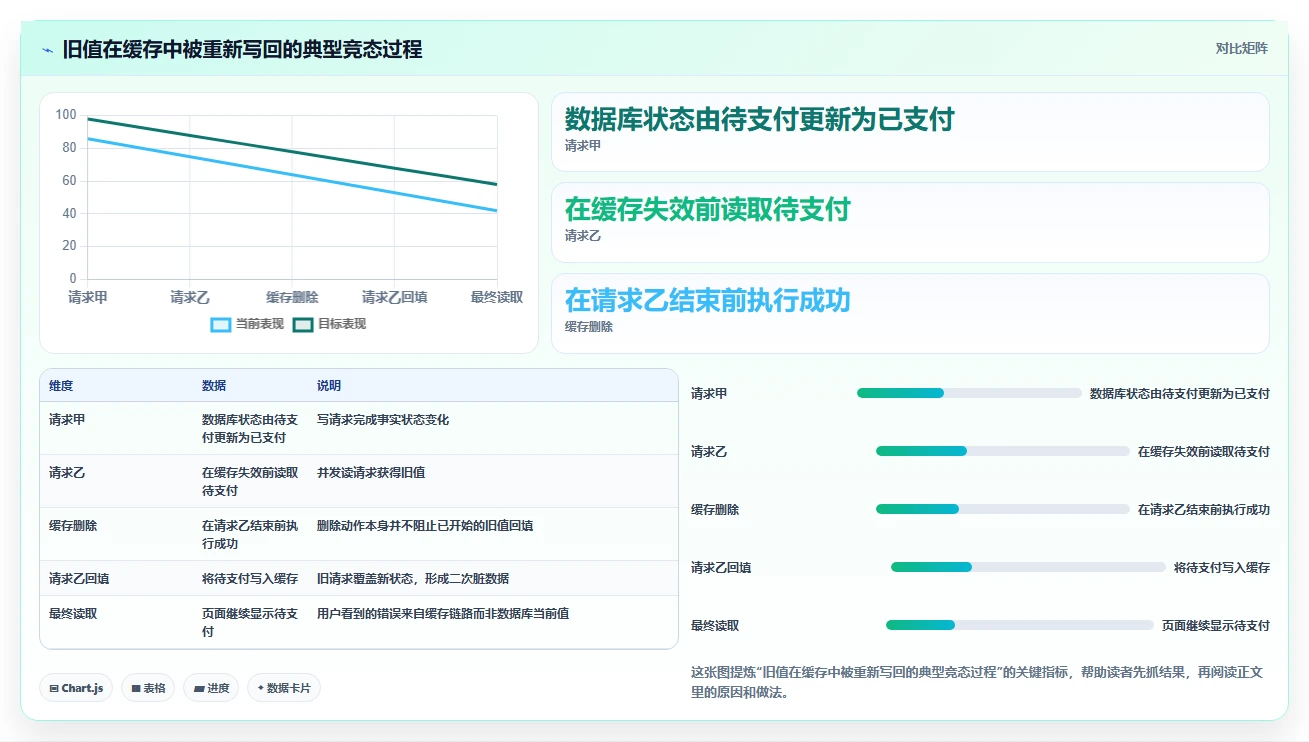
Task: Click progress caption 将待支付写入缓存
Action: (1222, 567)
